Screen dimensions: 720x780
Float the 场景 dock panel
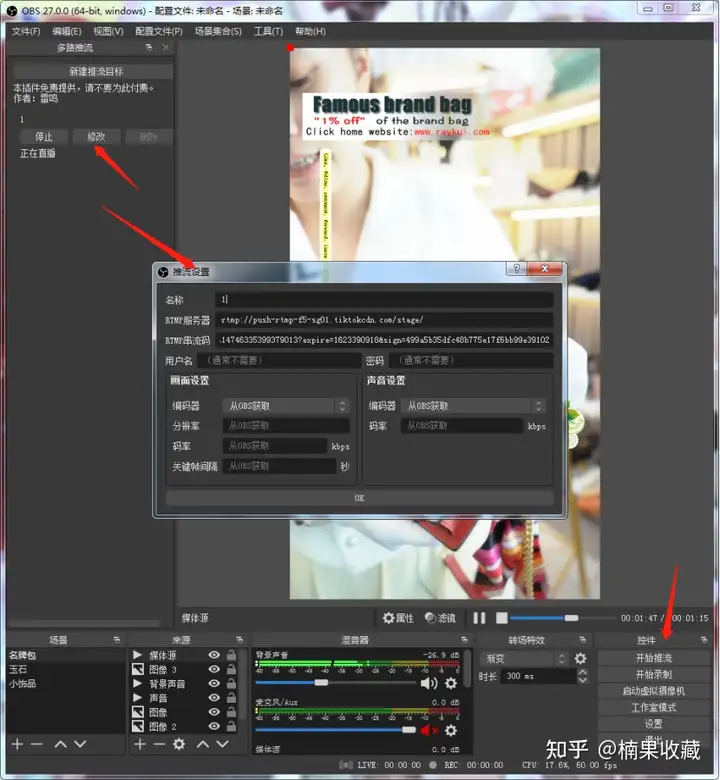pos(116,640)
